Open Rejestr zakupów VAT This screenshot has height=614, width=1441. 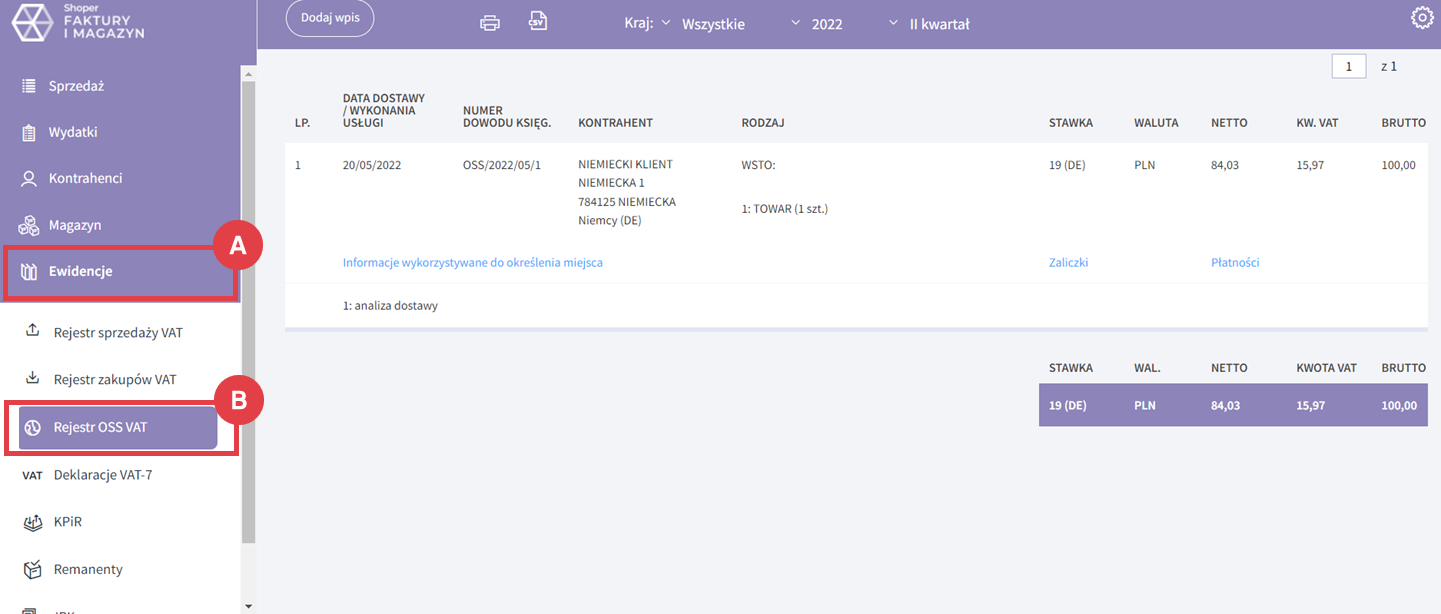[x=114, y=379]
